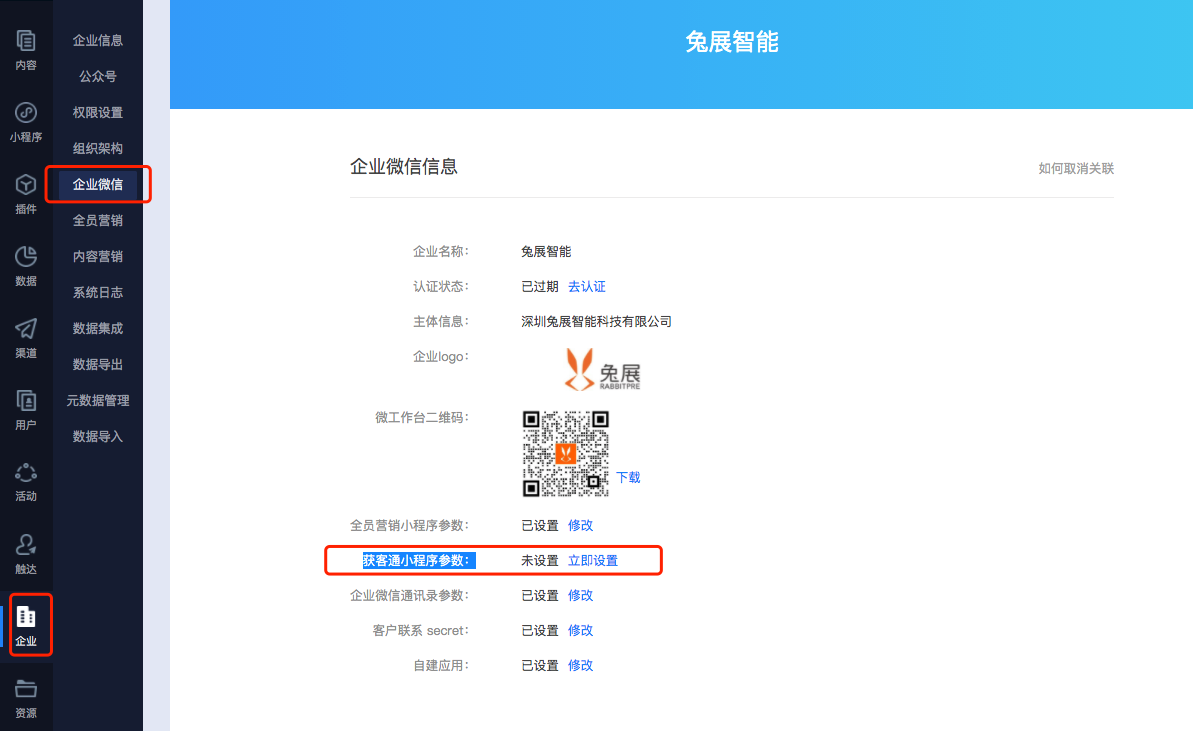1193x731 pixels.
Task: Click 立即设置 for 获客通小程序参数
Action: pyautogui.click(x=593, y=561)
